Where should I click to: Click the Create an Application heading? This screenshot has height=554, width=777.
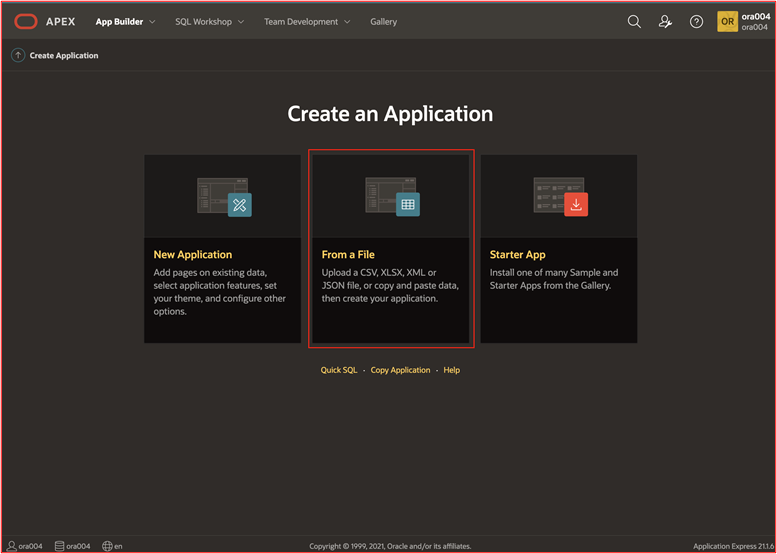(390, 114)
